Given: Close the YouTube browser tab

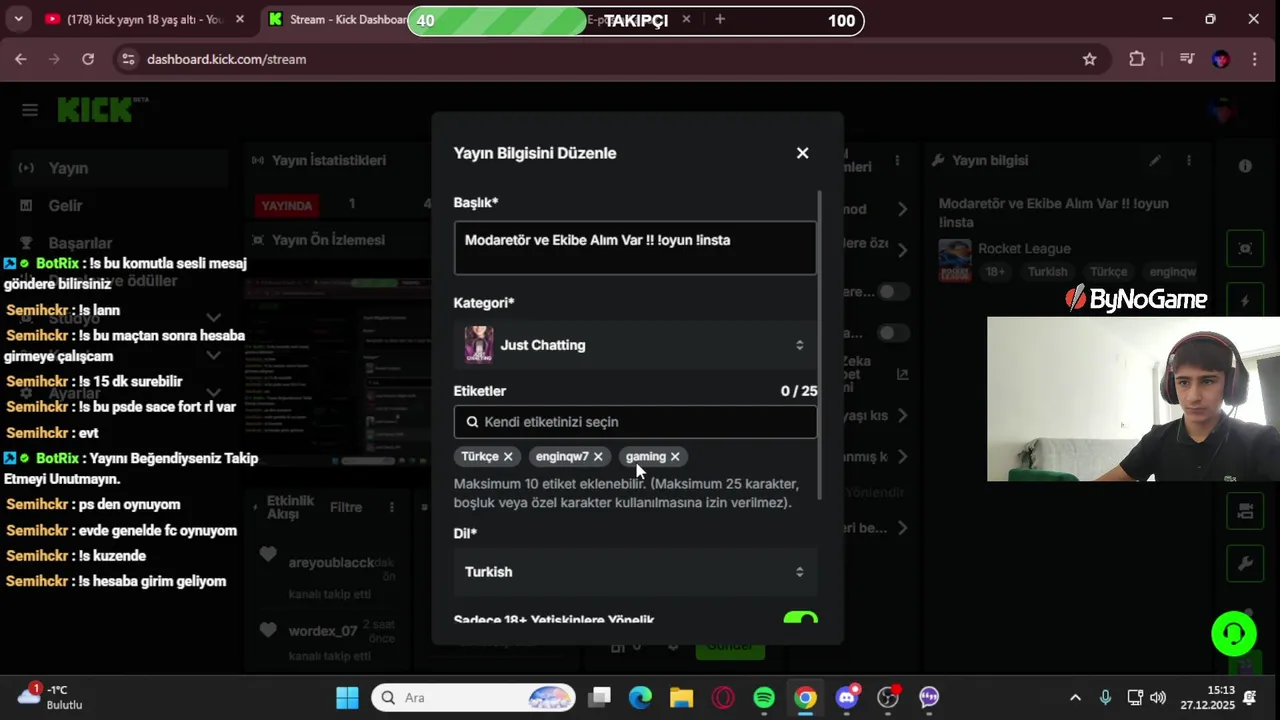Looking at the screenshot, I should click(239, 19).
